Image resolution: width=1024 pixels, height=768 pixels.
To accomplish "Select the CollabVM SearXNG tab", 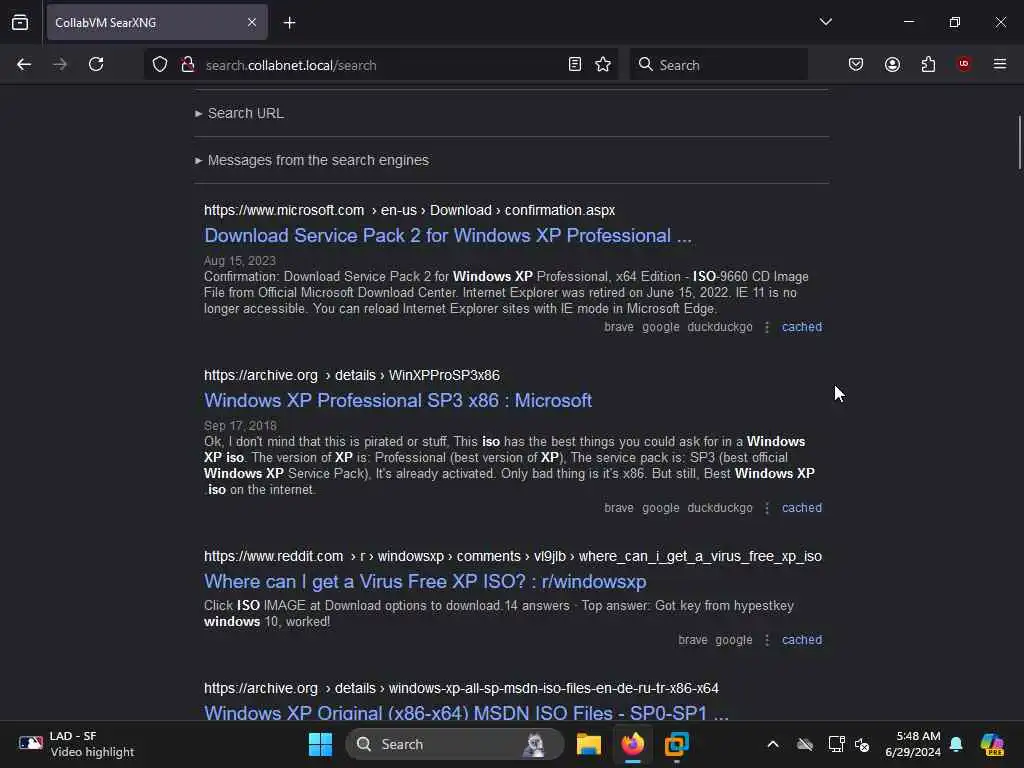I will tap(157, 22).
